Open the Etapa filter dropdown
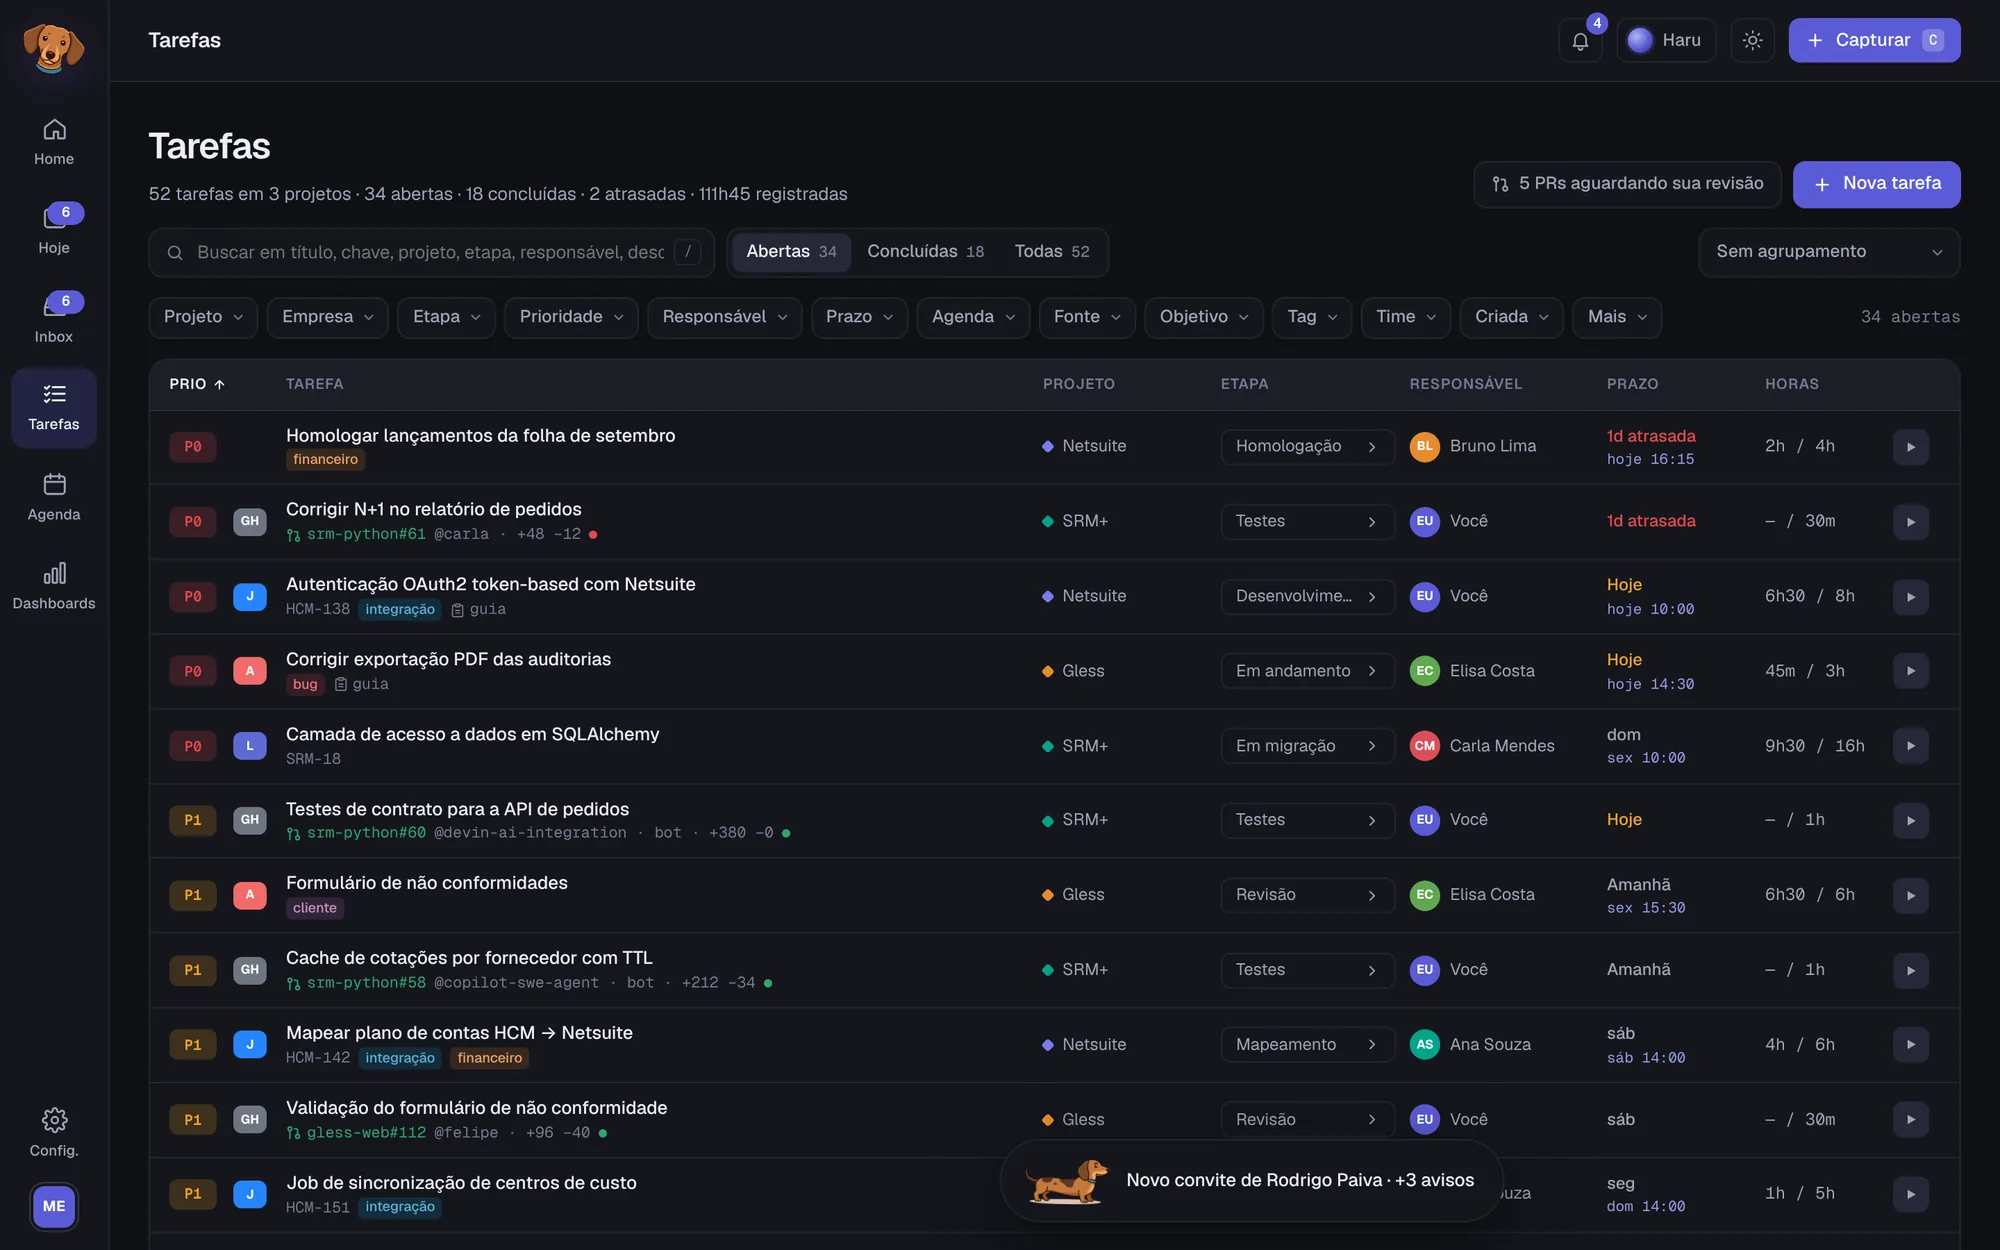 click(446, 317)
